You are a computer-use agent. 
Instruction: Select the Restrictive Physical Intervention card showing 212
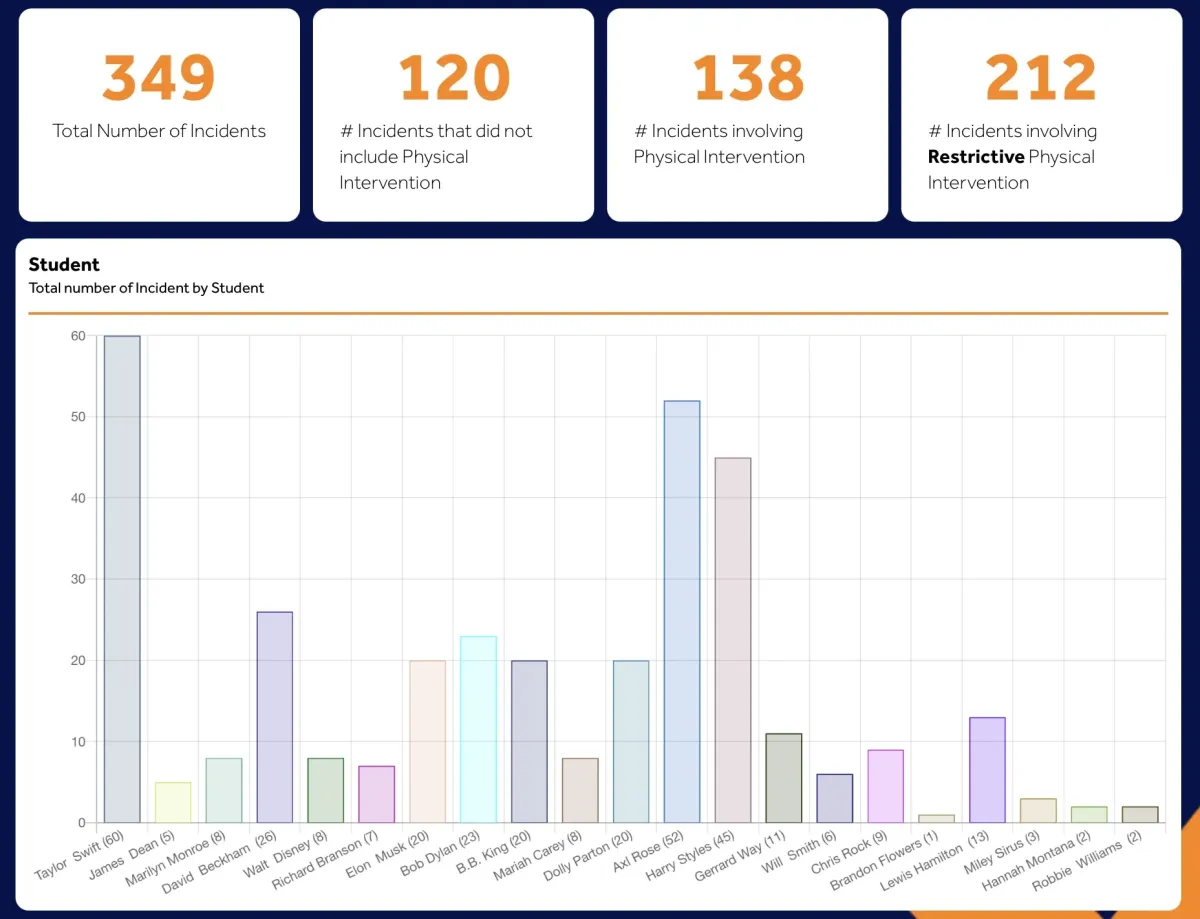coord(1040,112)
